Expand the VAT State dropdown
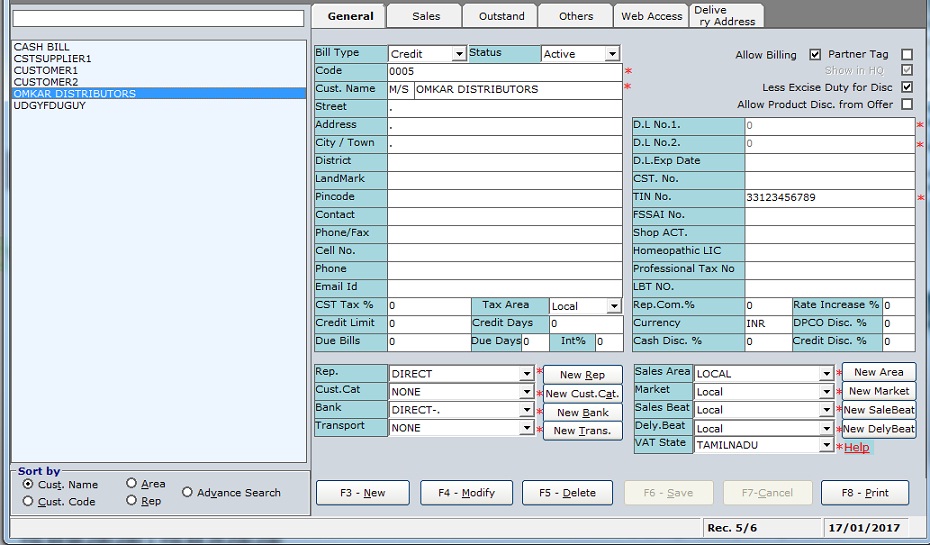The image size is (930, 545). (826, 446)
